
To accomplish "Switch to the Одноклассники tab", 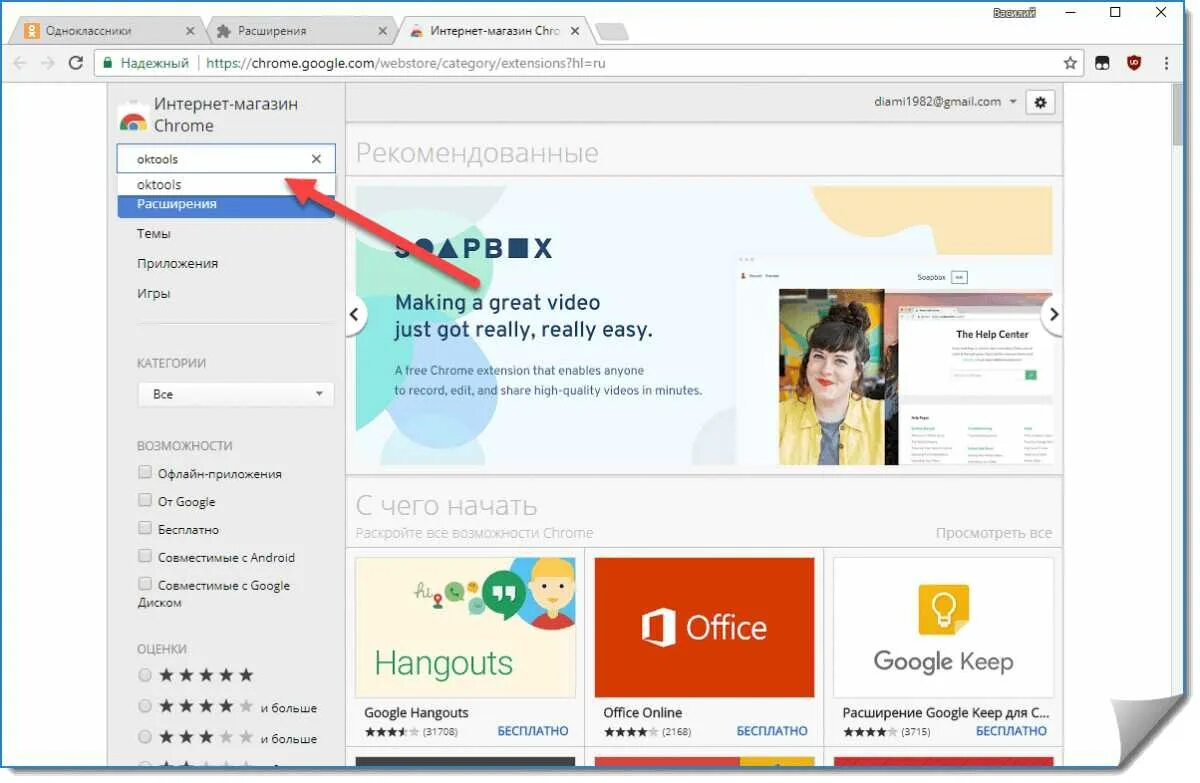I will click(x=106, y=31).
